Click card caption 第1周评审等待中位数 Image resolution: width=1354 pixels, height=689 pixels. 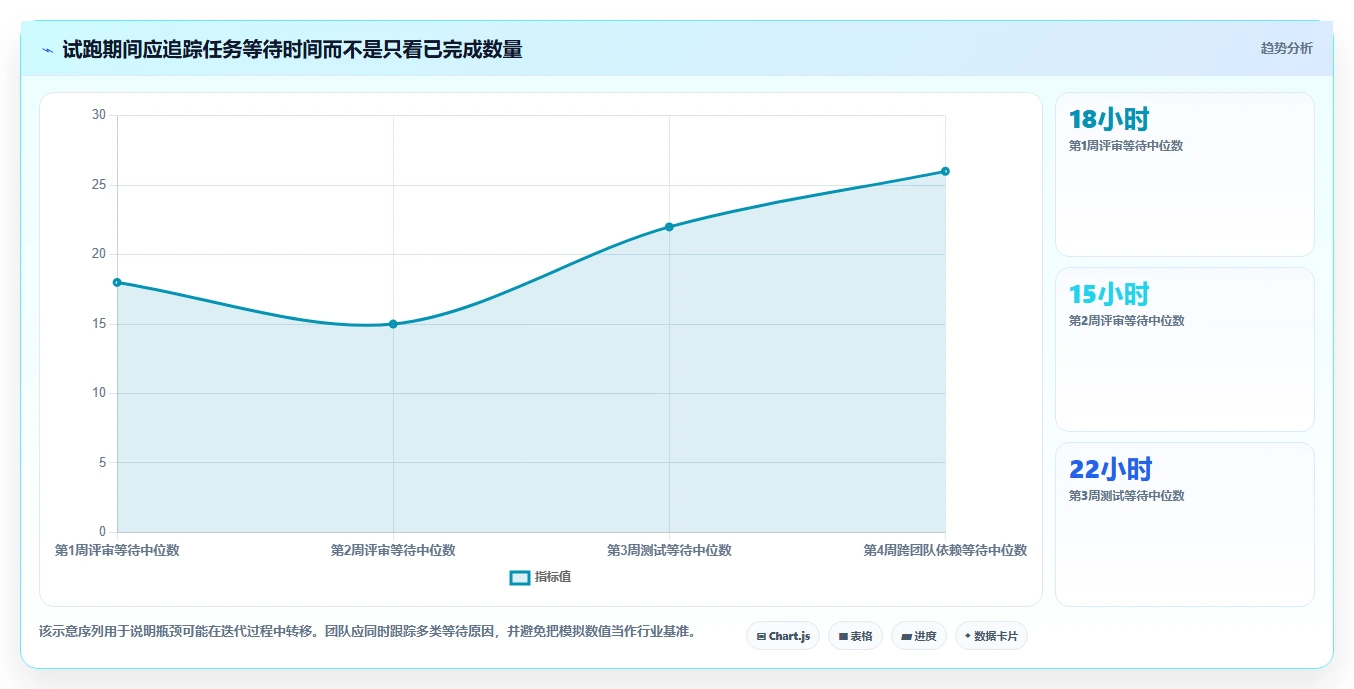1126,146
